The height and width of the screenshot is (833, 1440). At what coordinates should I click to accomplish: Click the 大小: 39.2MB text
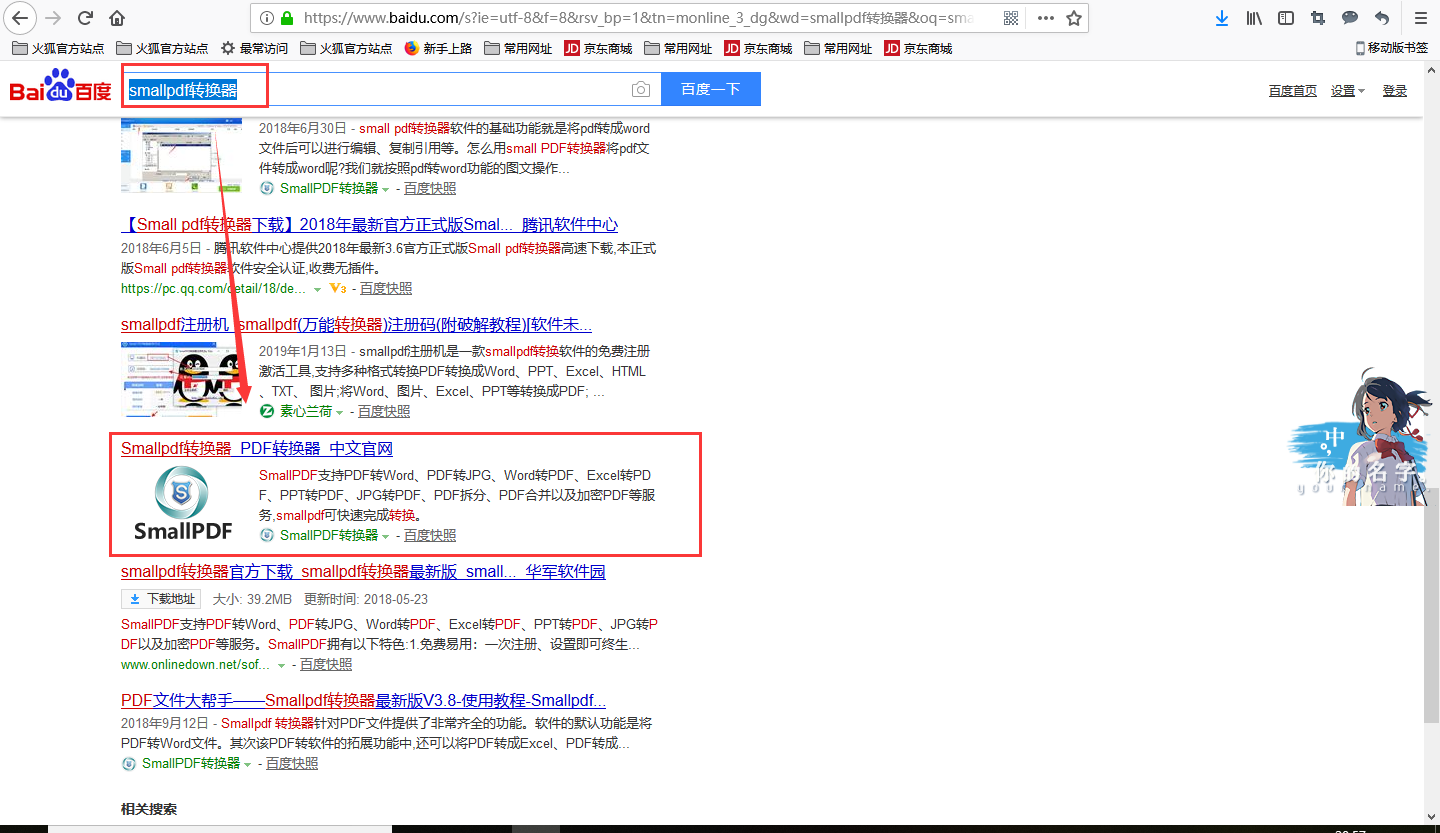(252, 600)
